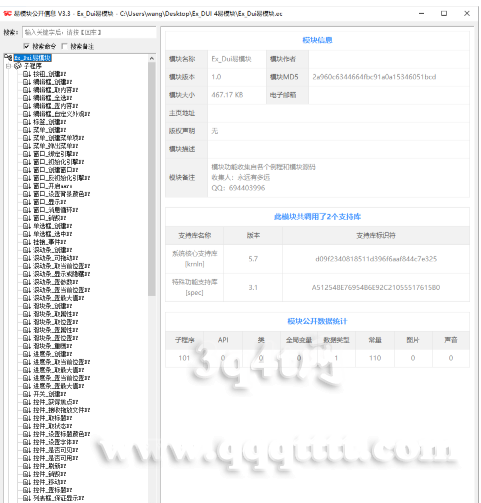The height and width of the screenshot is (503, 481).
Task: Click the 110 constants count cell
Action: click(x=375, y=358)
